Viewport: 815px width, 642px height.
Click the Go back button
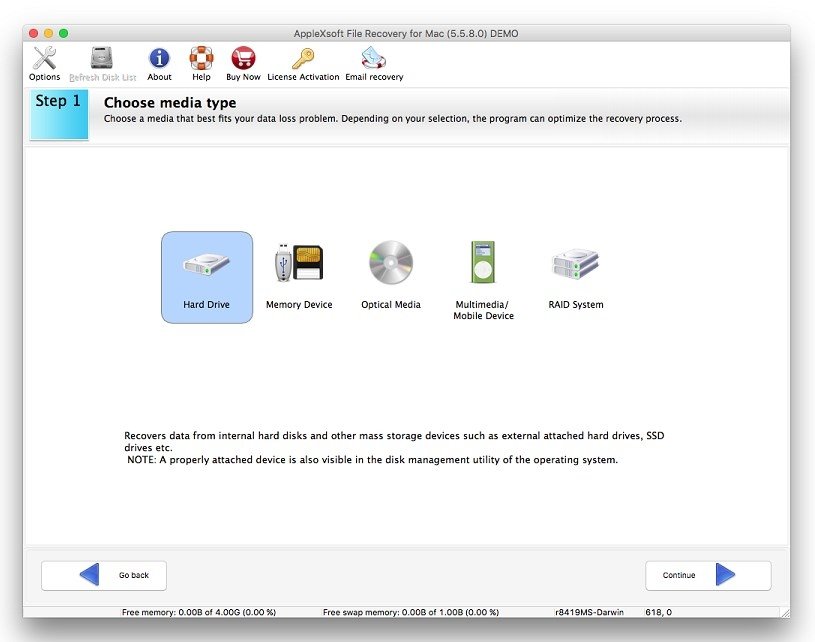coord(104,575)
